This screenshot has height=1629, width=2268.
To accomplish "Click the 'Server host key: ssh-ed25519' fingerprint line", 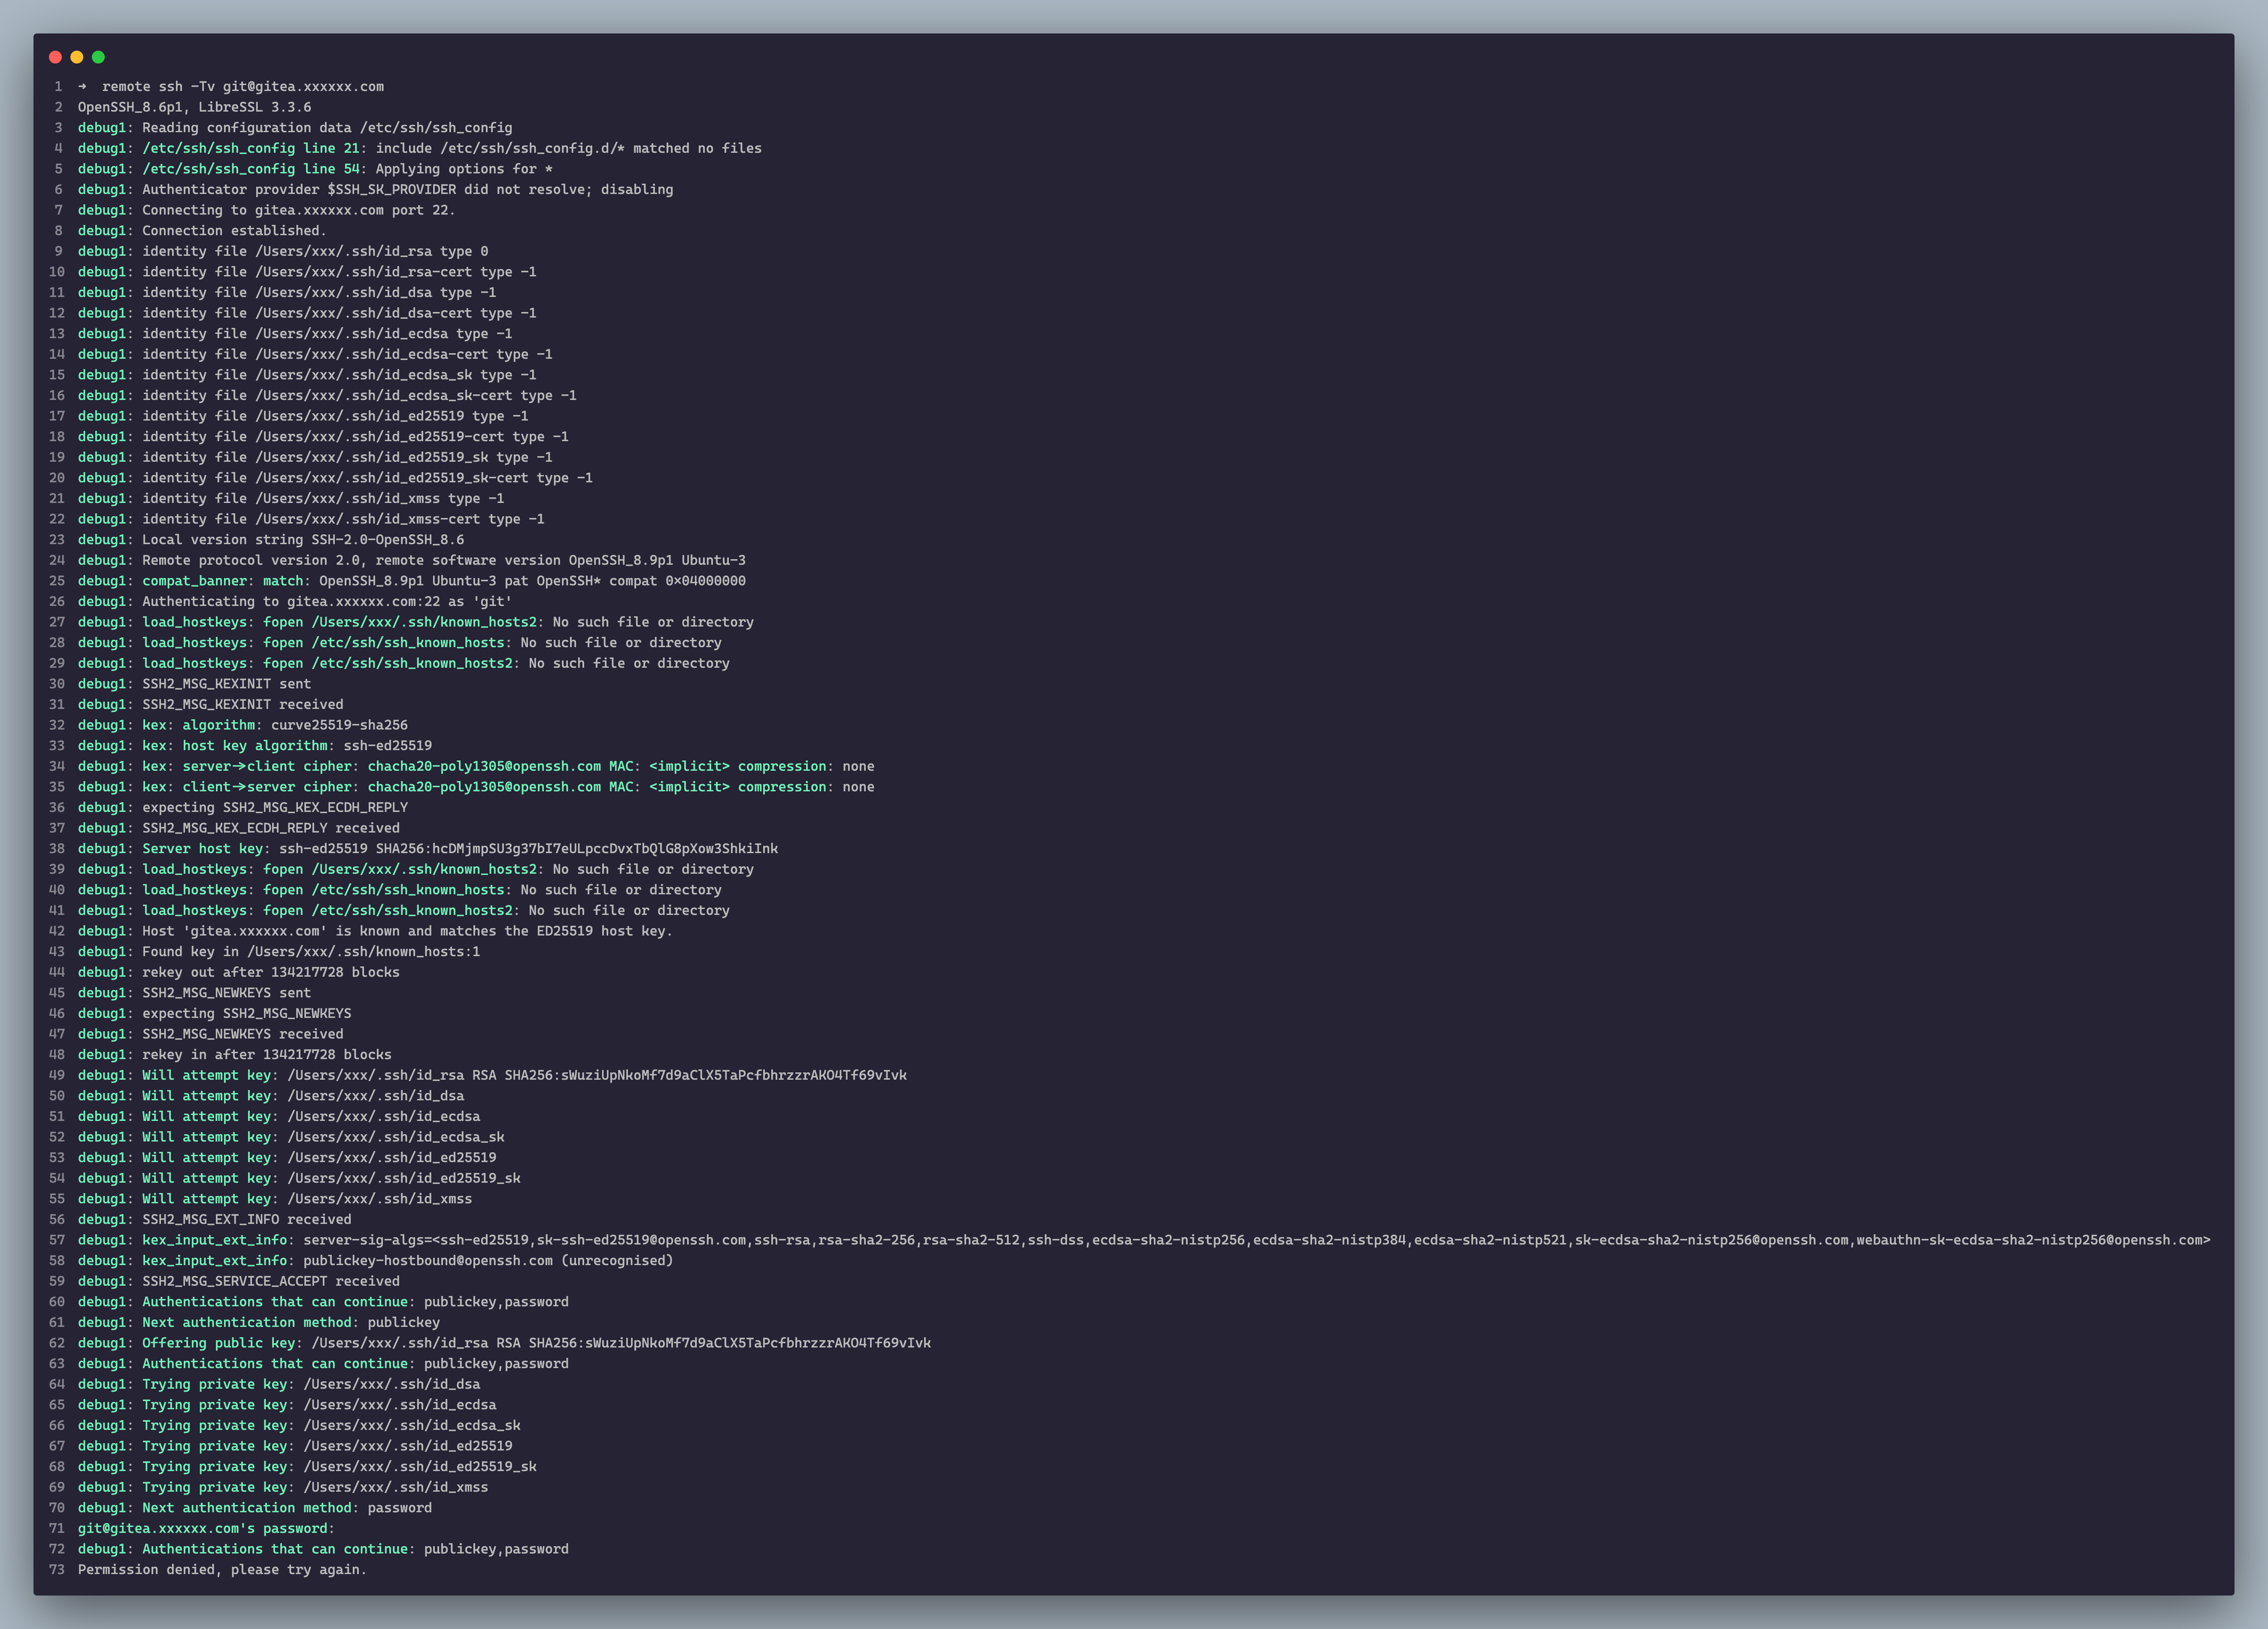I will [428, 849].
